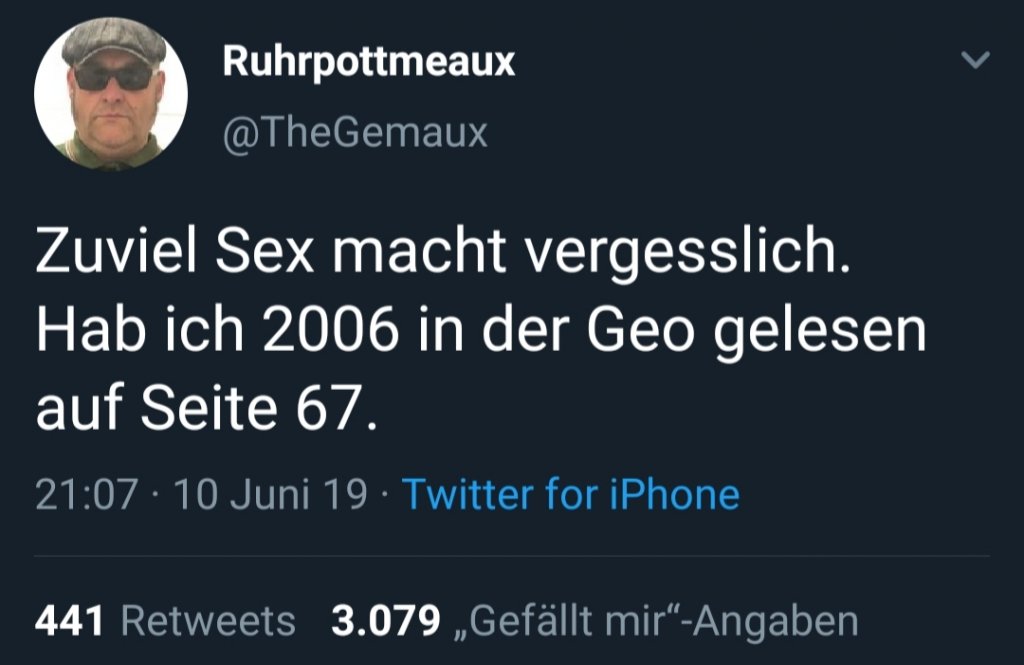Open the 3.079 "Gefällt mir"-Angaben list
Image resolution: width=1024 pixels, height=665 pixels.
[594, 621]
